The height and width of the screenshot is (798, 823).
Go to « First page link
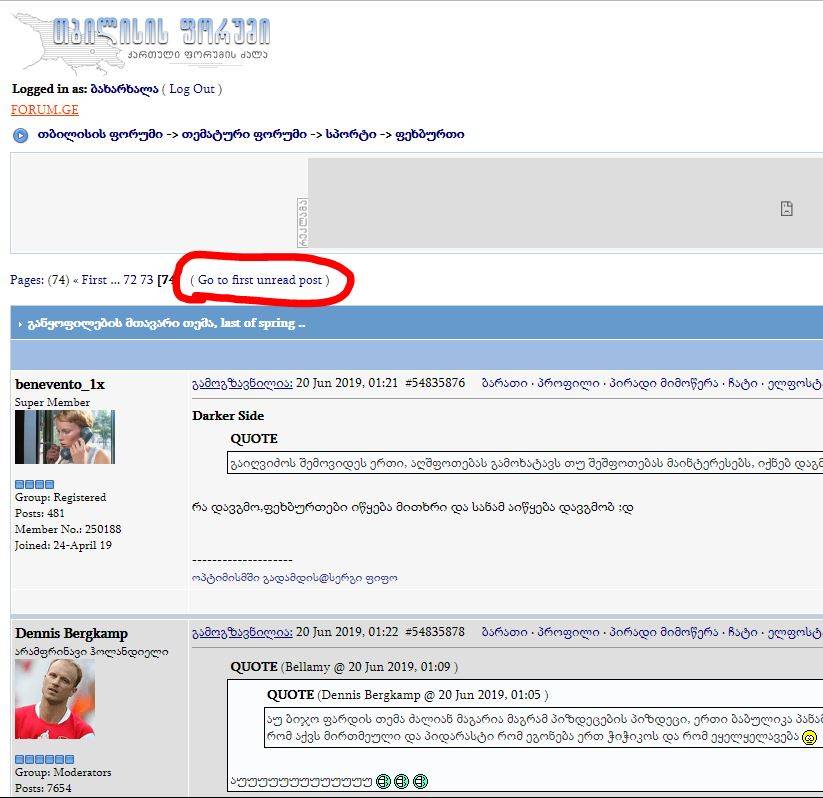(x=90, y=280)
